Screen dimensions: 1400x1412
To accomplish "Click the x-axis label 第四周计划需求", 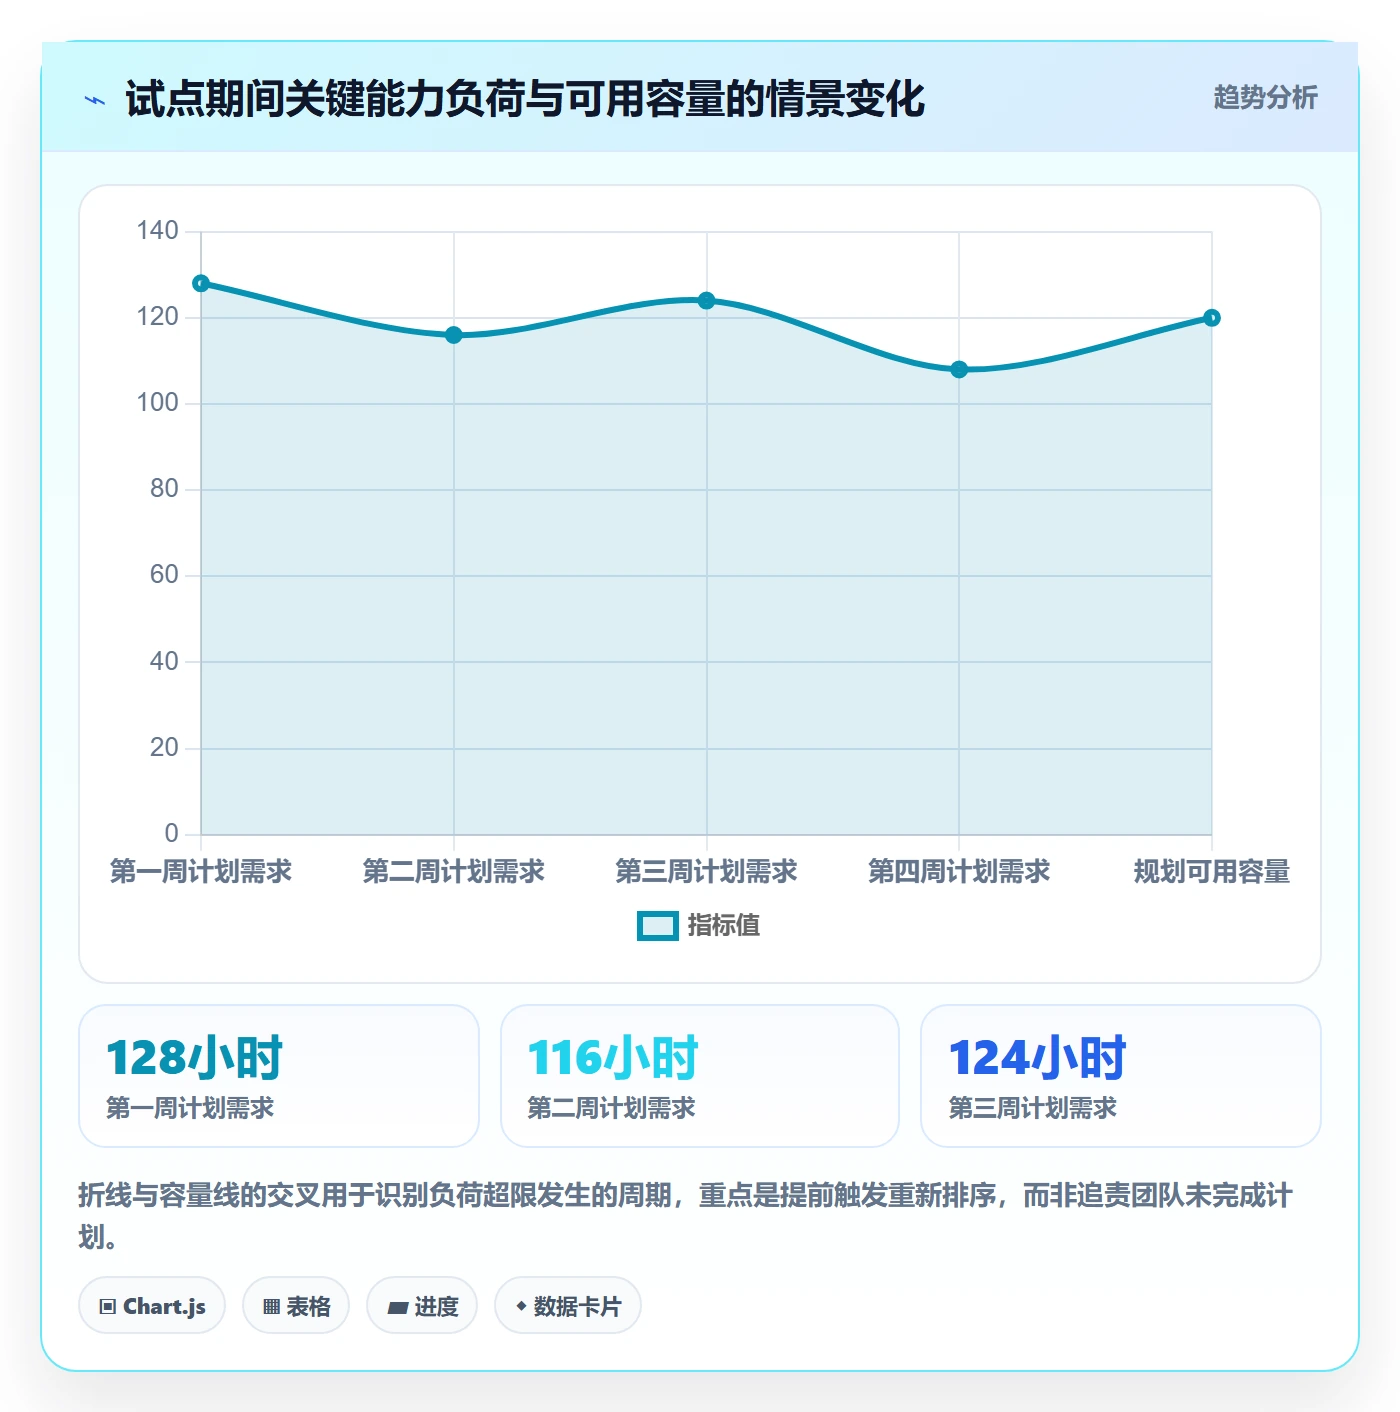I will (x=959, y=872).
